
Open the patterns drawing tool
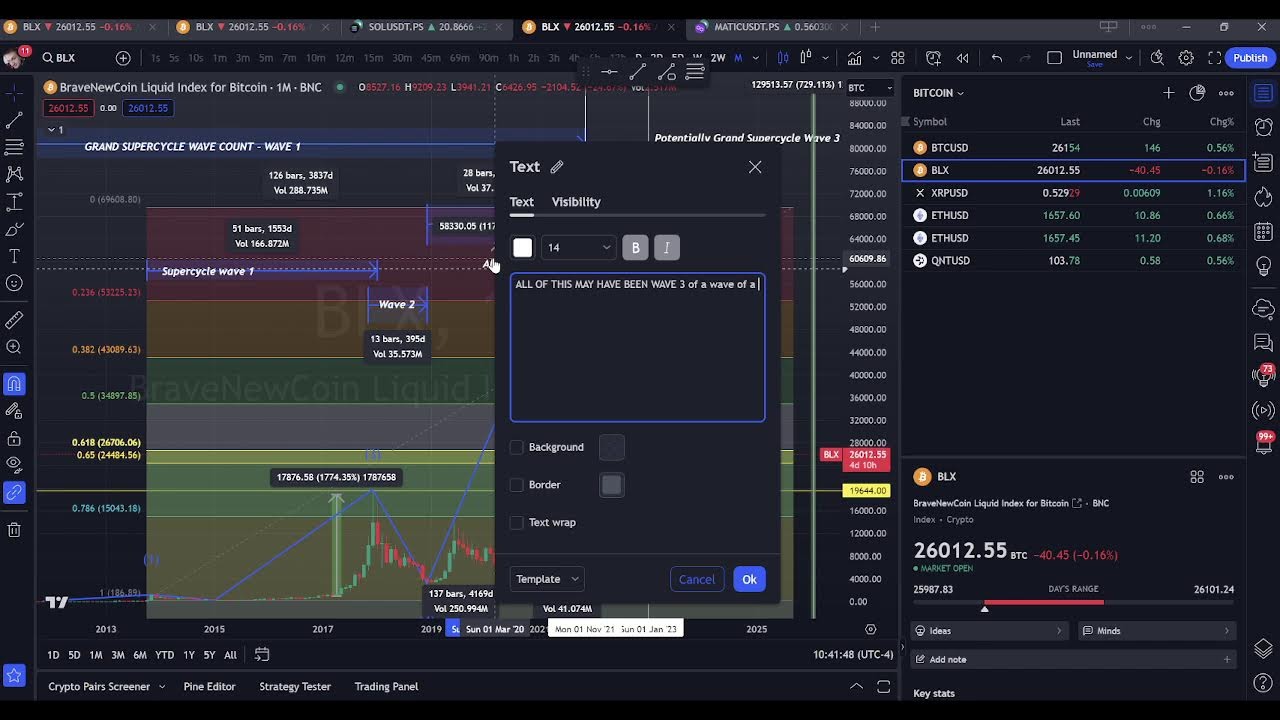[x=14, y=174]
